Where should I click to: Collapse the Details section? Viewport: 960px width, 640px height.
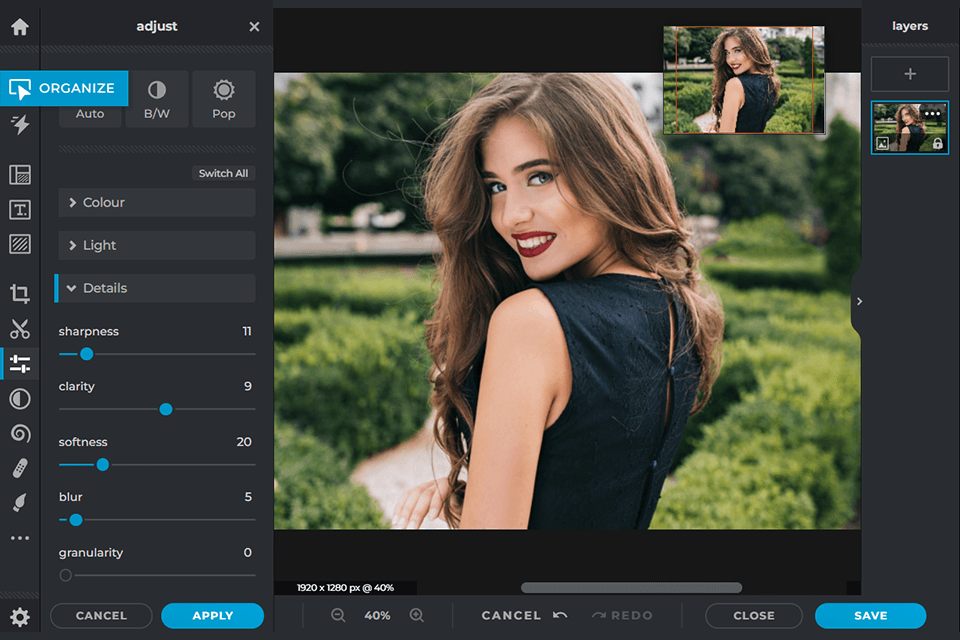157,288
